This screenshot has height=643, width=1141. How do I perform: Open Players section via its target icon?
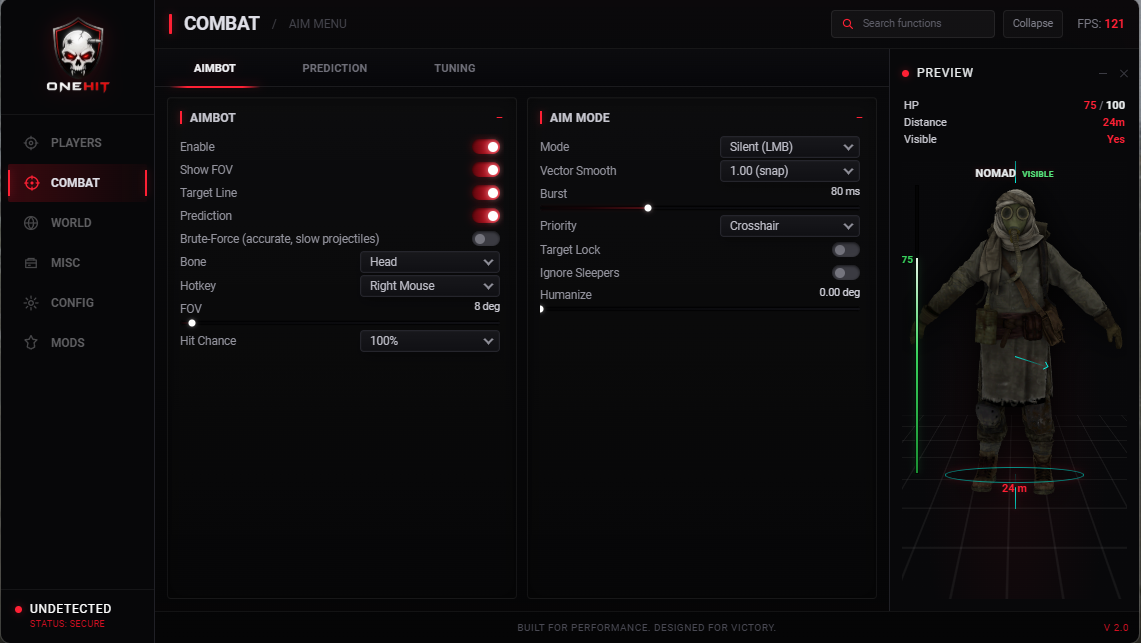31,143
